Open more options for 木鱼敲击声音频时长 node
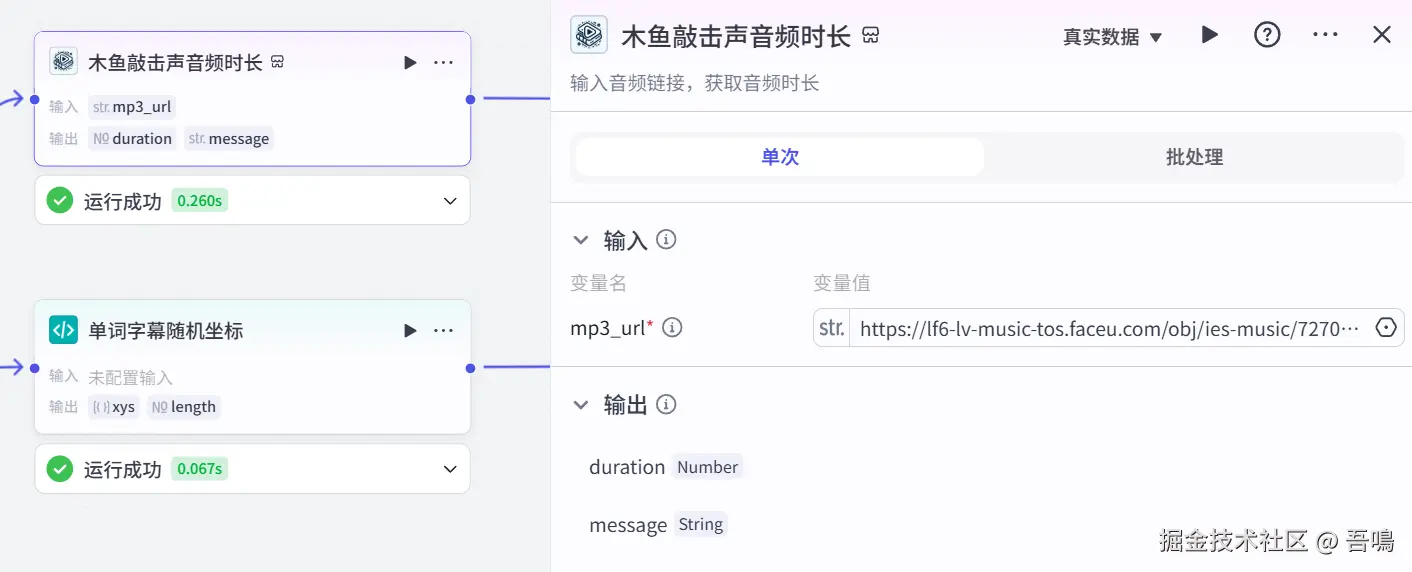The height and width of the screenshot is (572, 1412). [x=443, y=63]
